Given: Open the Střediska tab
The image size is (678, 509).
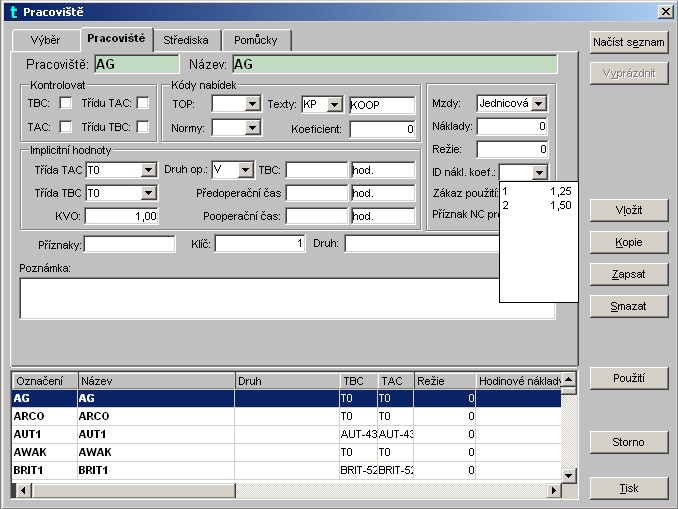Looking at the screenshot, I should [x=186, y=40].
